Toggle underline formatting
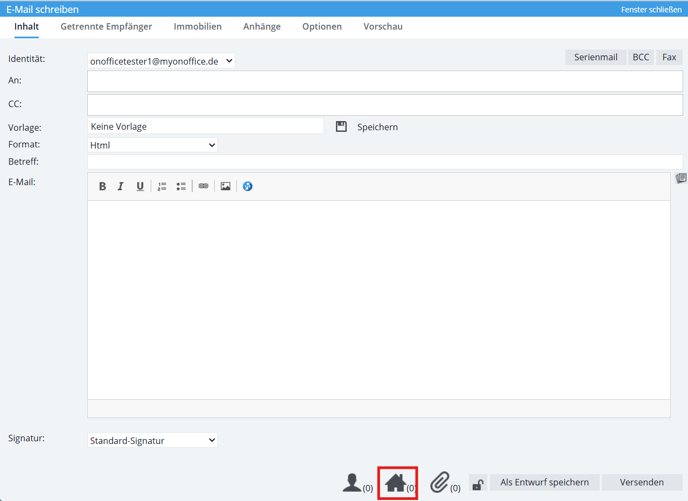Image resolution: width=688 pixels, height=501 pixels. pos(140,186)
